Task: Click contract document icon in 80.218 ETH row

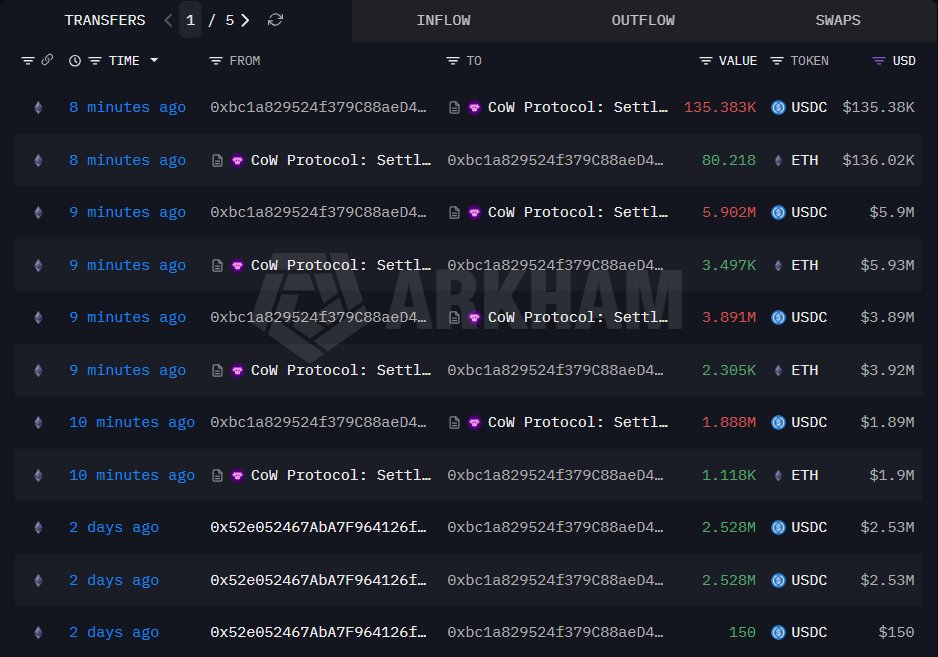Action: (x=218, y=160)
